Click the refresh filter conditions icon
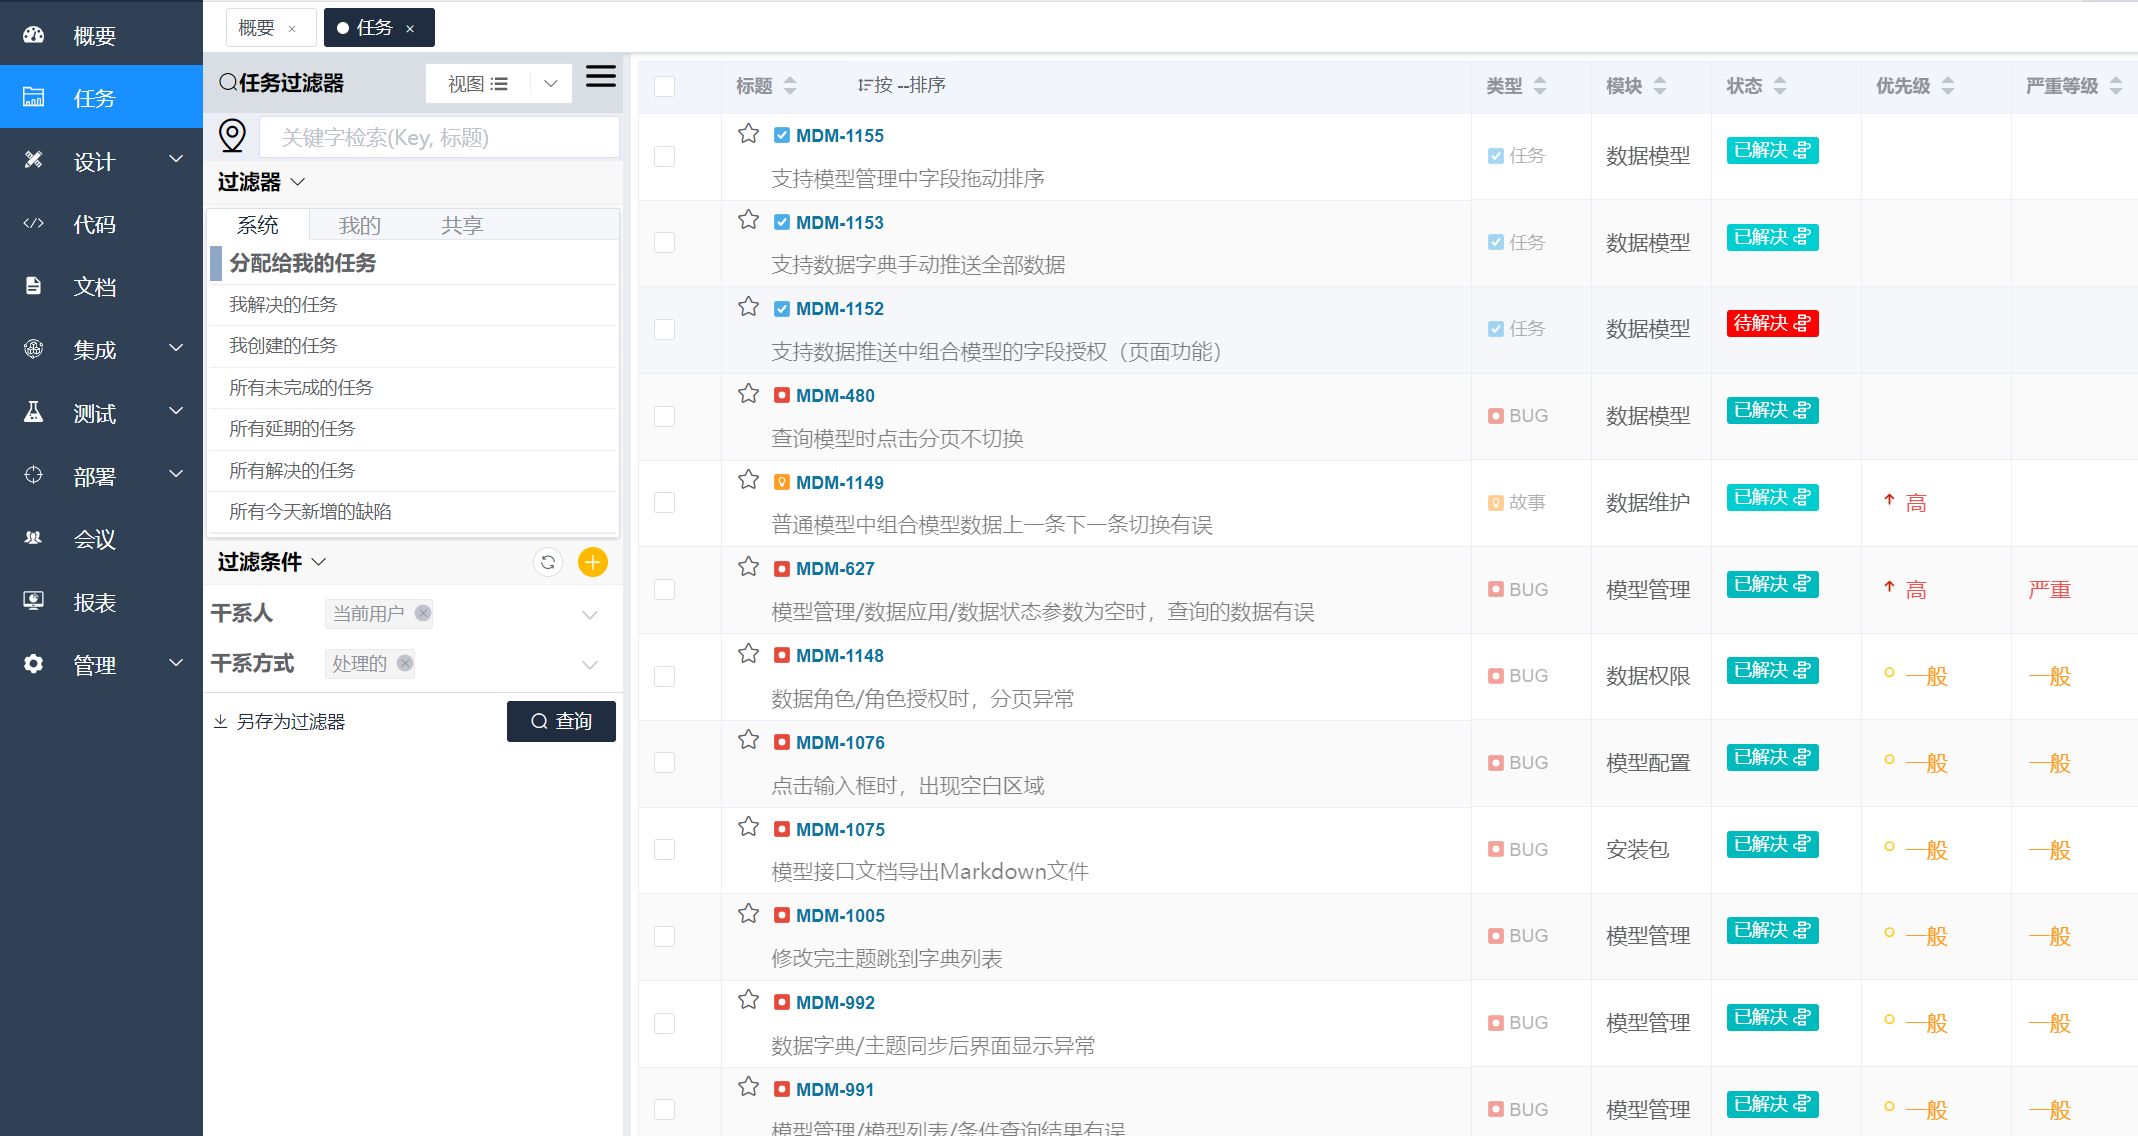 [548, 562]
